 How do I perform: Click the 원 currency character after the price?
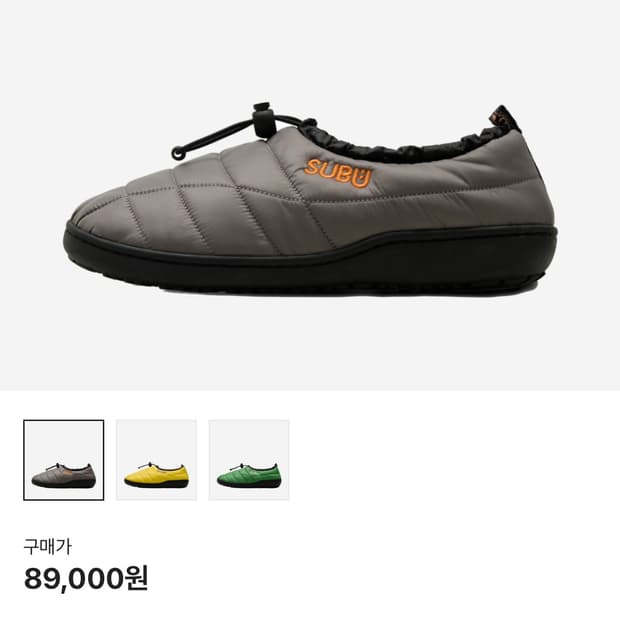137,578
